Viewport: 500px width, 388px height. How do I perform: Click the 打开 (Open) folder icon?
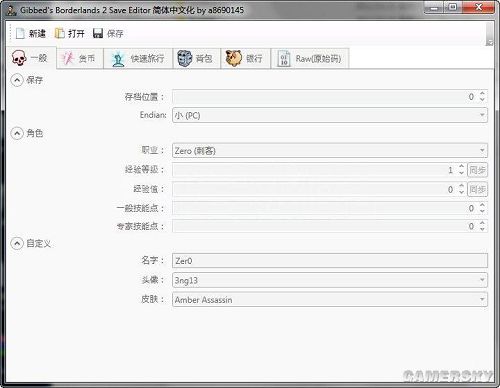coord(60,33)
